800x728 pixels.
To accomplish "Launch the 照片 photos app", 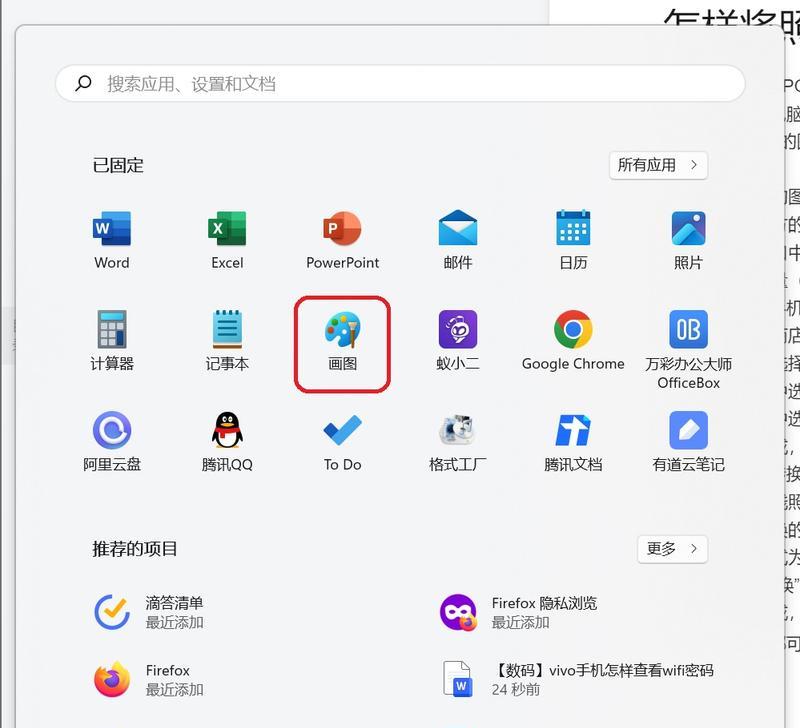I will [688, 240].
